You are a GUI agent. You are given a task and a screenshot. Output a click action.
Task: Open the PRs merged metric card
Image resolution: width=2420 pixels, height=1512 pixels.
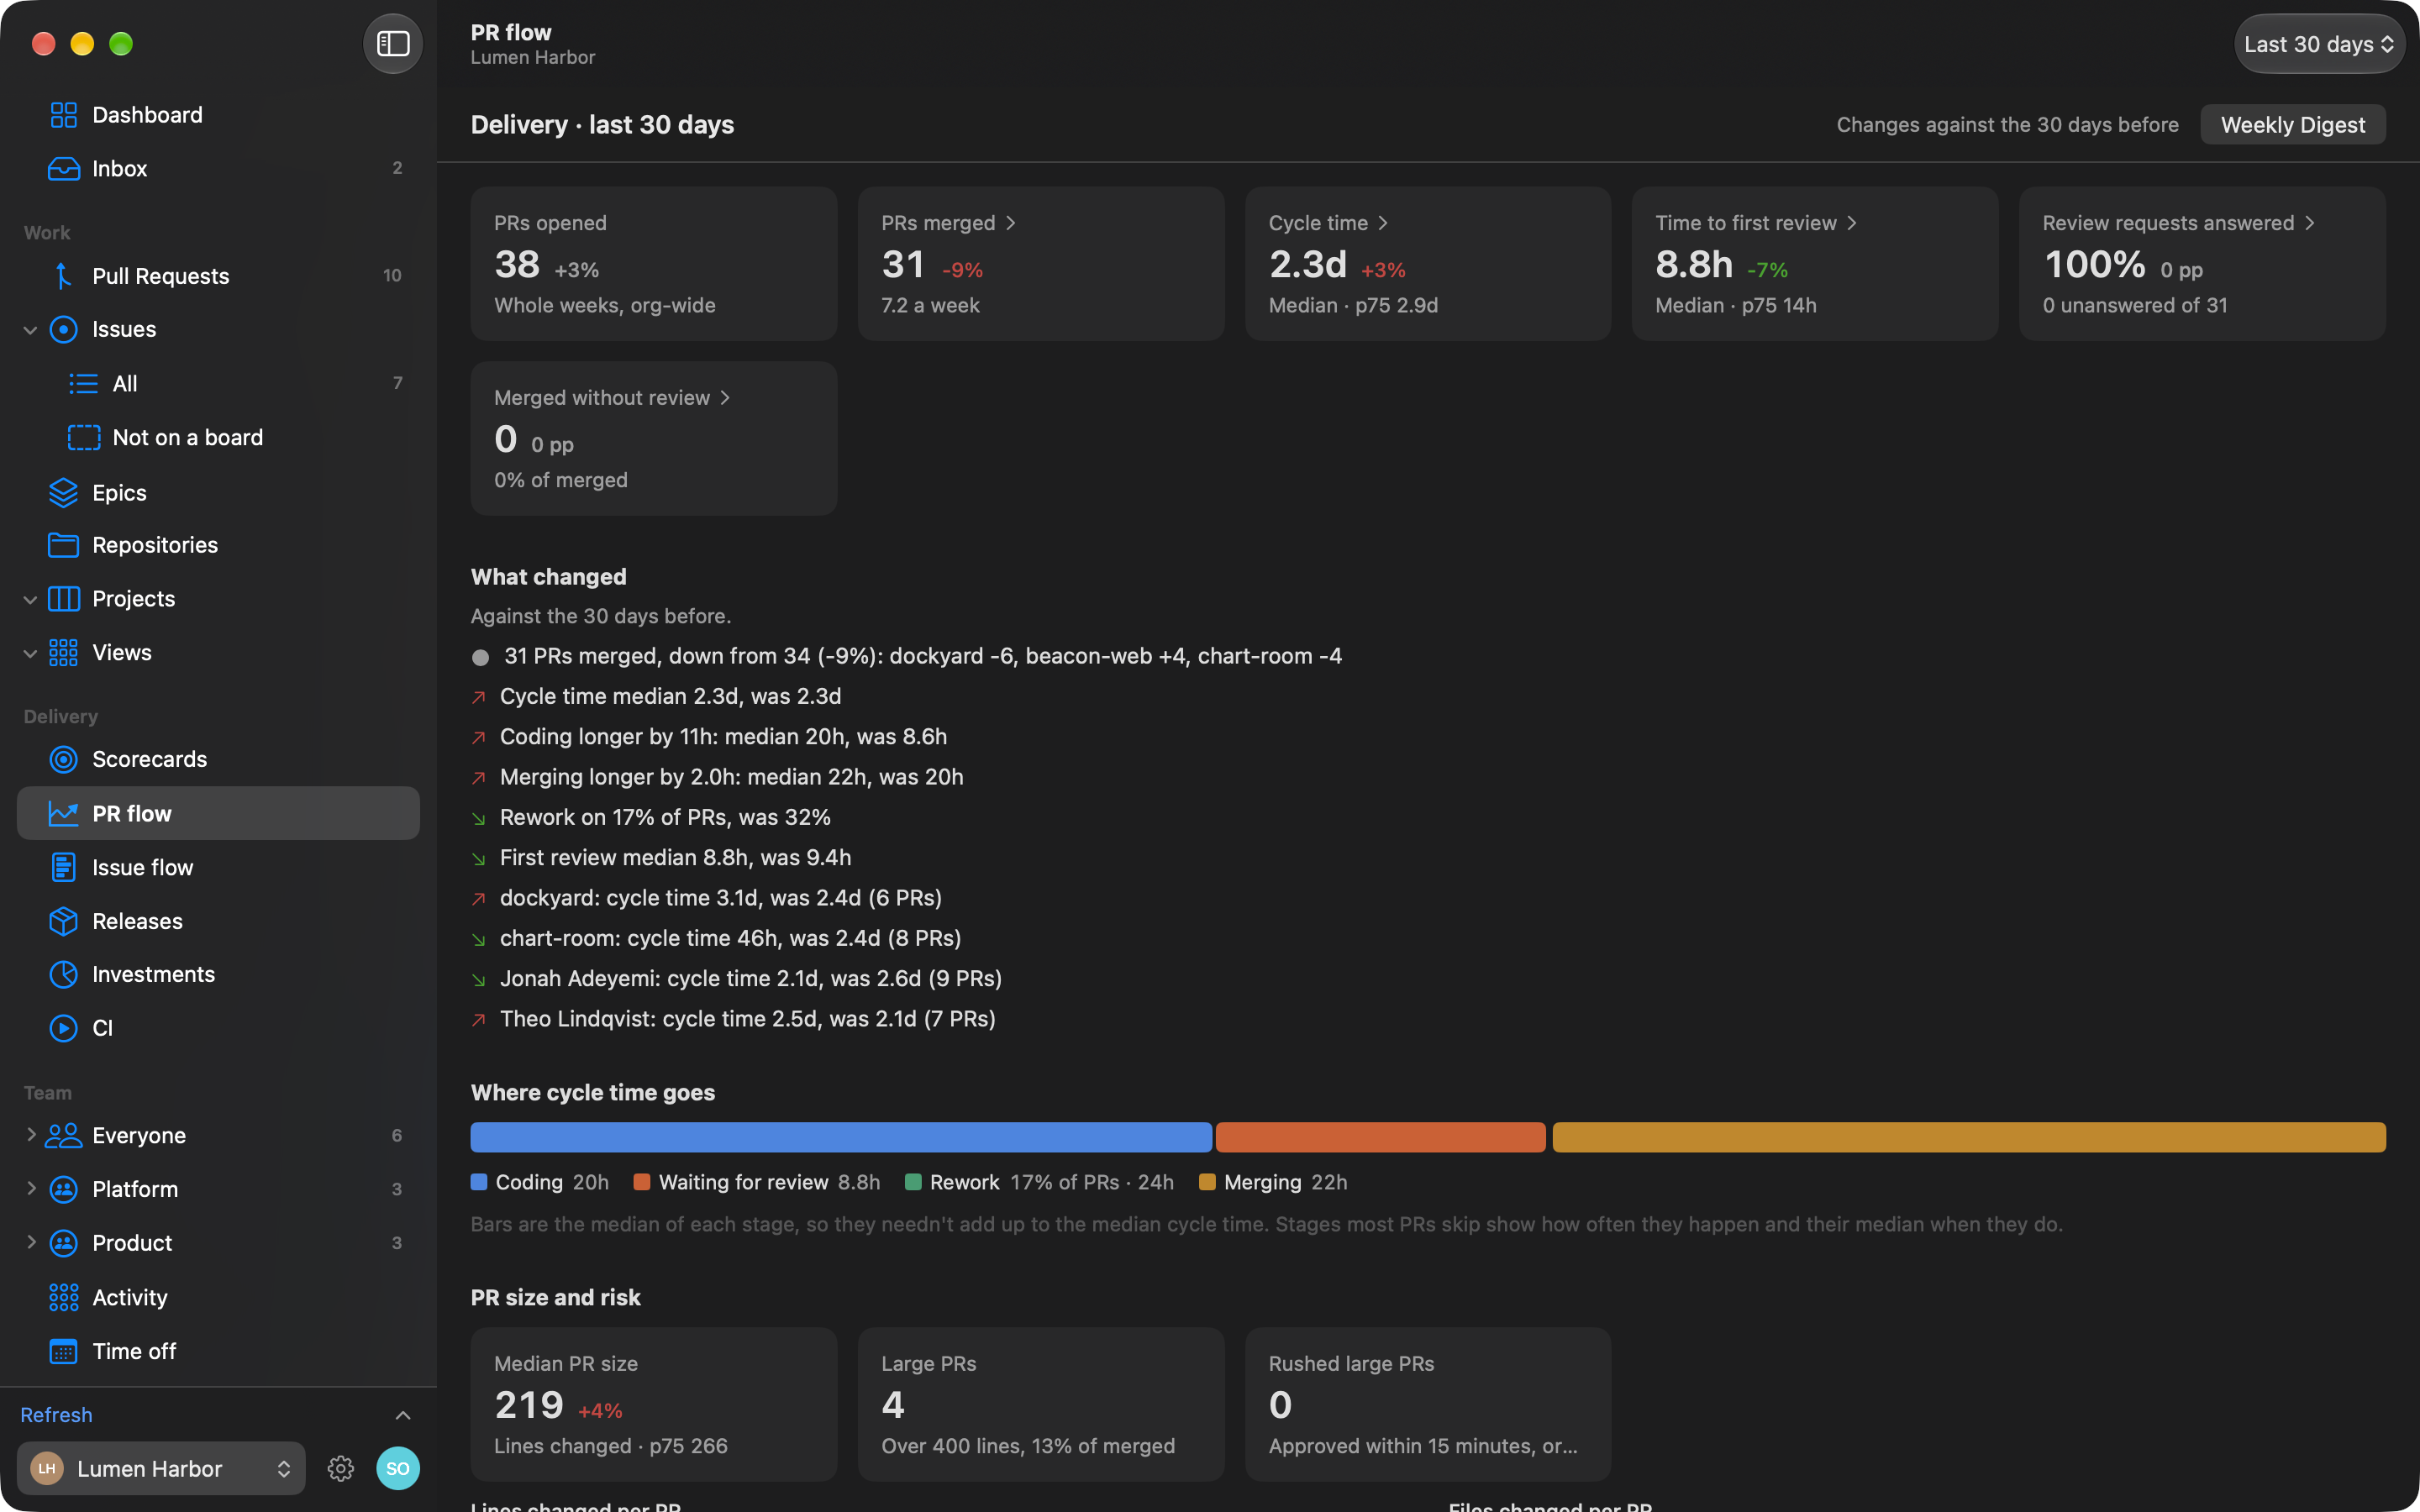click(1040, 264)
